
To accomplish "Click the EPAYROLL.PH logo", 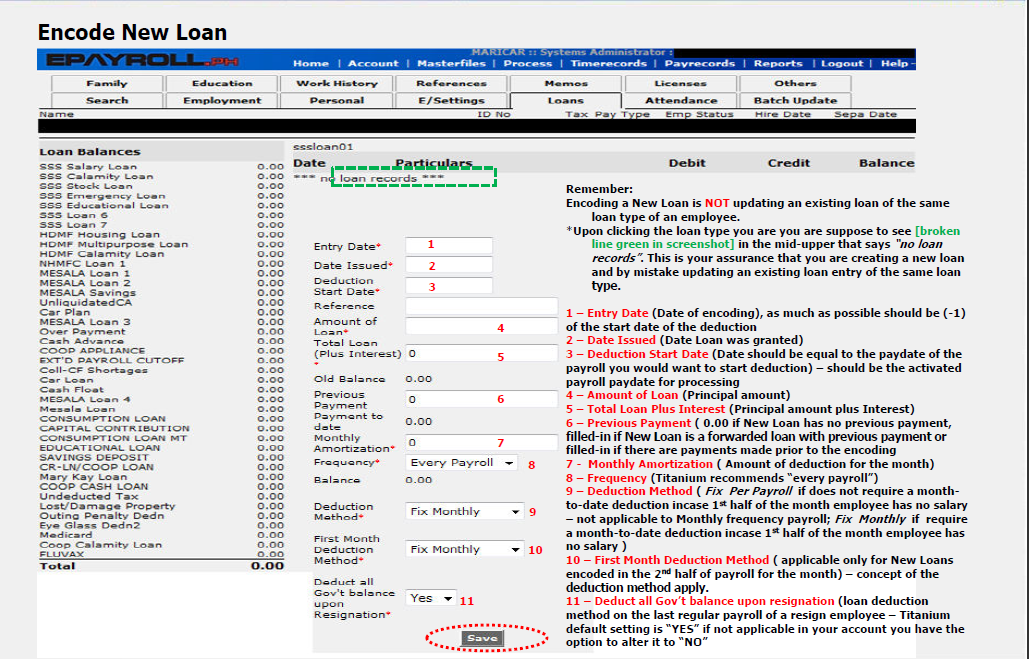I will point(142,60).
